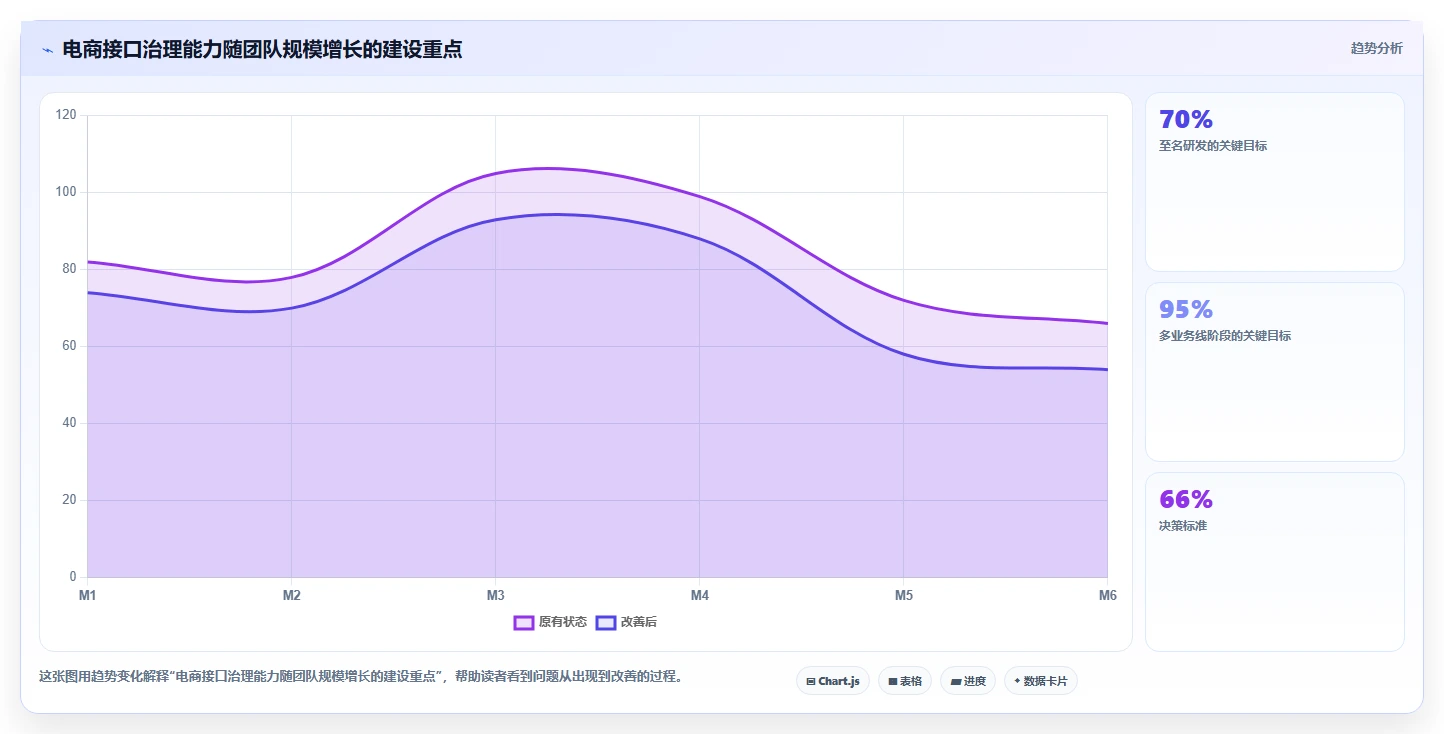Click the M5 axis label
This screenshot has height=734, width=1444.
(904, 596)
